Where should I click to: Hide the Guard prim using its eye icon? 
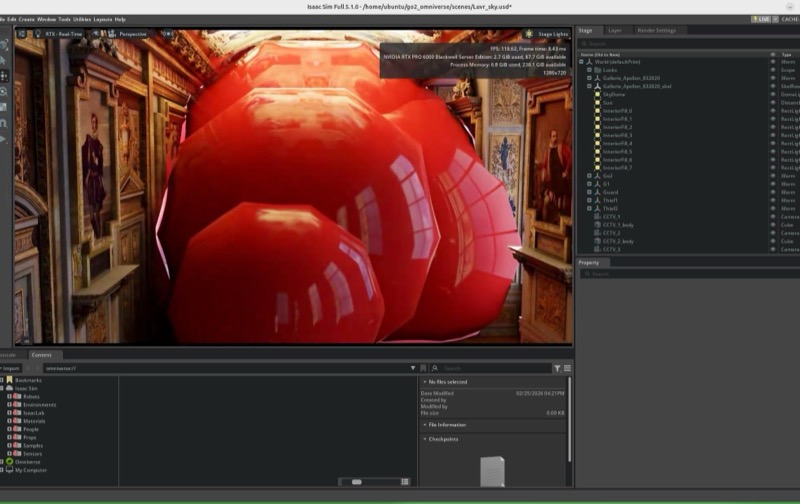click(772, 192)
